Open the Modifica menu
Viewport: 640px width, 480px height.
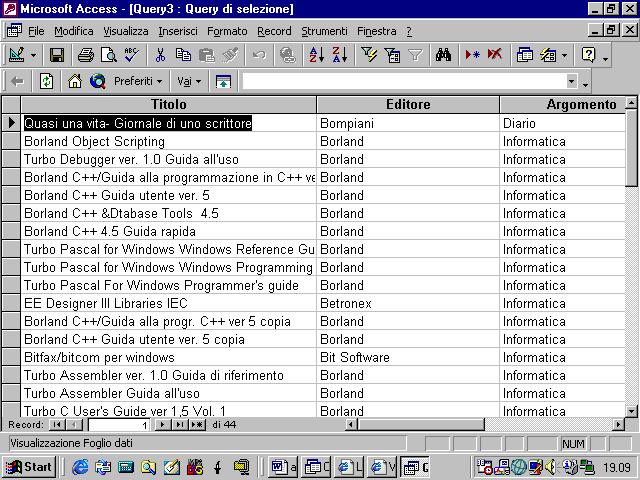(x=74, y=31)
